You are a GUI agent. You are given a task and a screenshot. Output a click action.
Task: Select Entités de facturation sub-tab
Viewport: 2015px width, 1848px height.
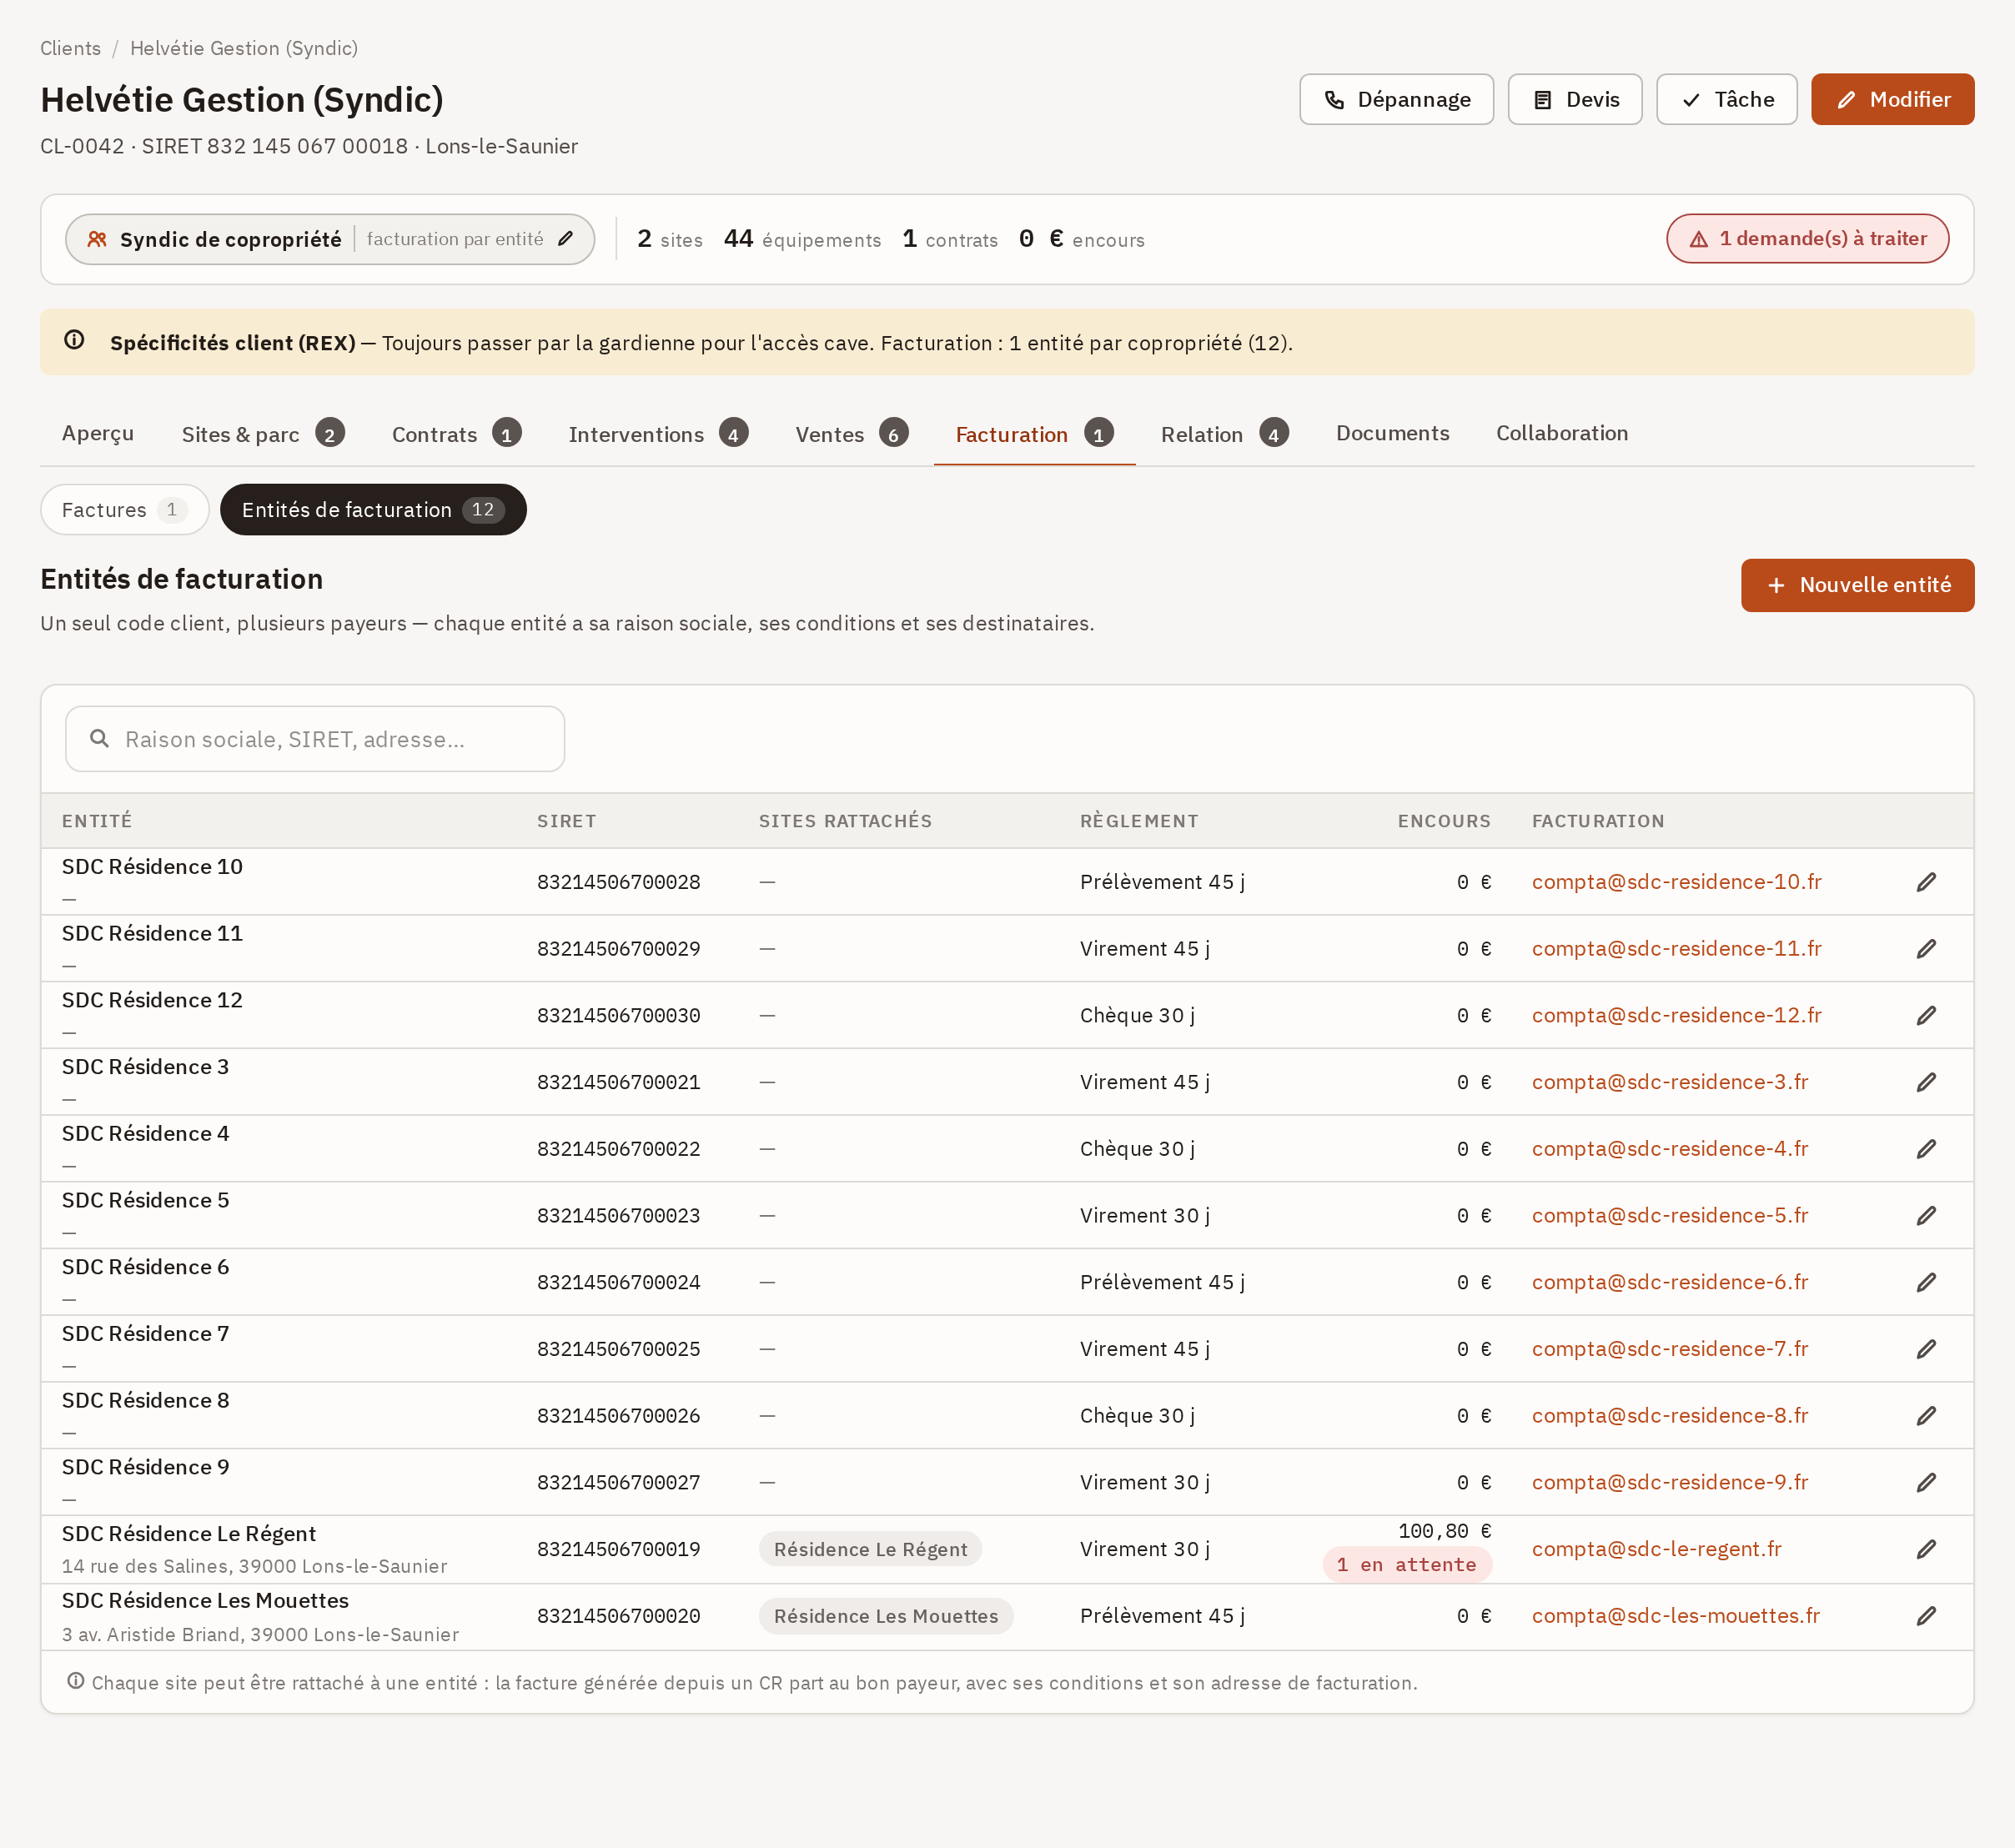pos(373,510)
